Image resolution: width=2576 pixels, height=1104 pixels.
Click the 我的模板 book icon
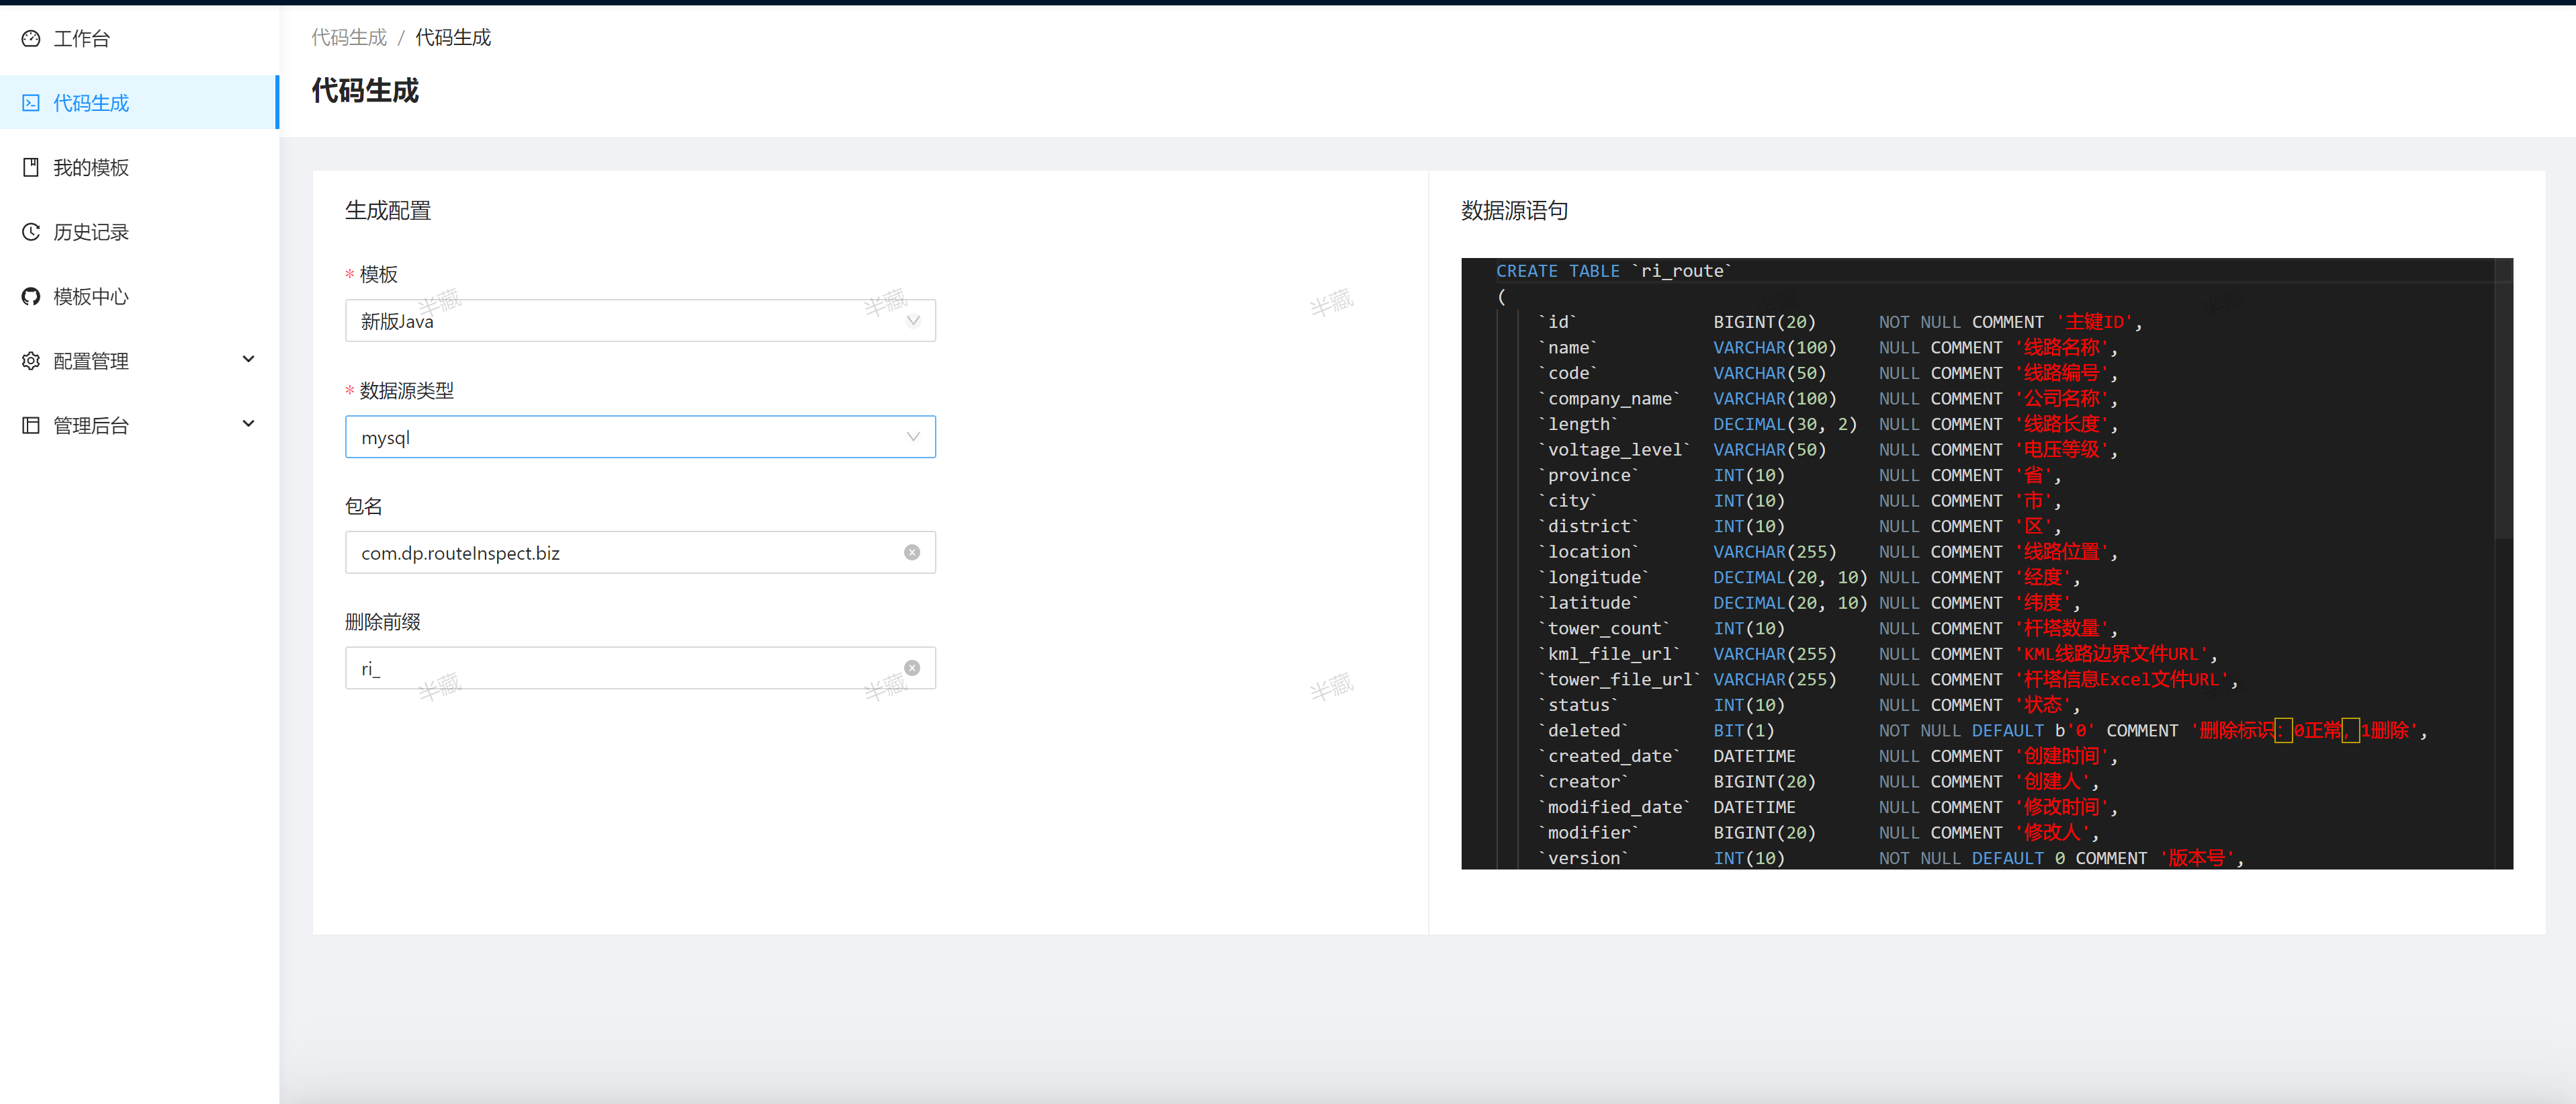click(31, 167)
